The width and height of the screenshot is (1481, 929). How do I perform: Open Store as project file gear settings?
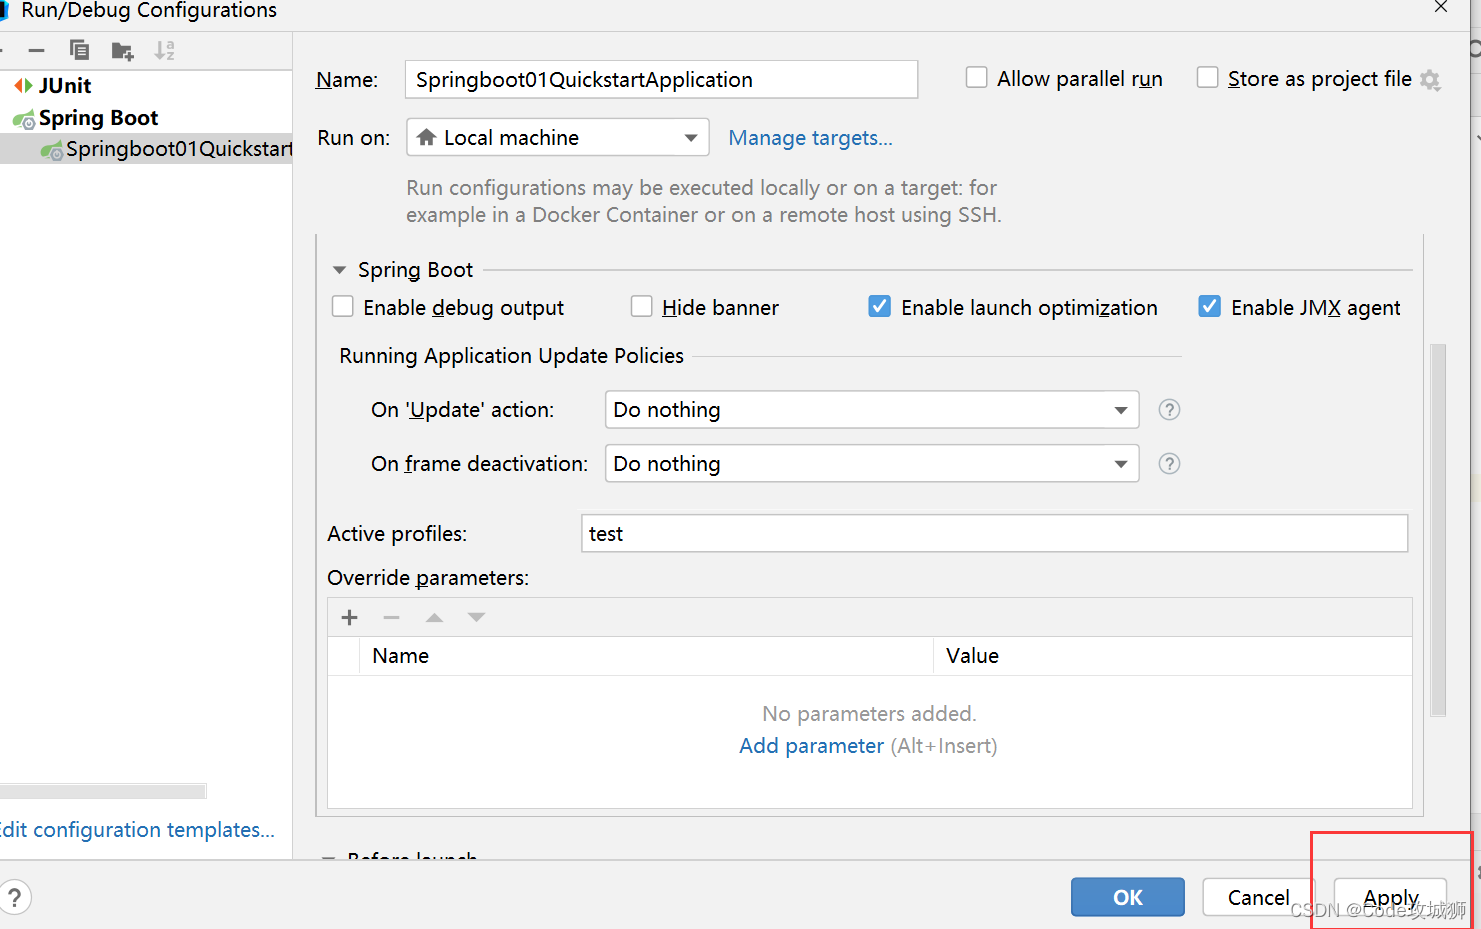click(1431, 80)
